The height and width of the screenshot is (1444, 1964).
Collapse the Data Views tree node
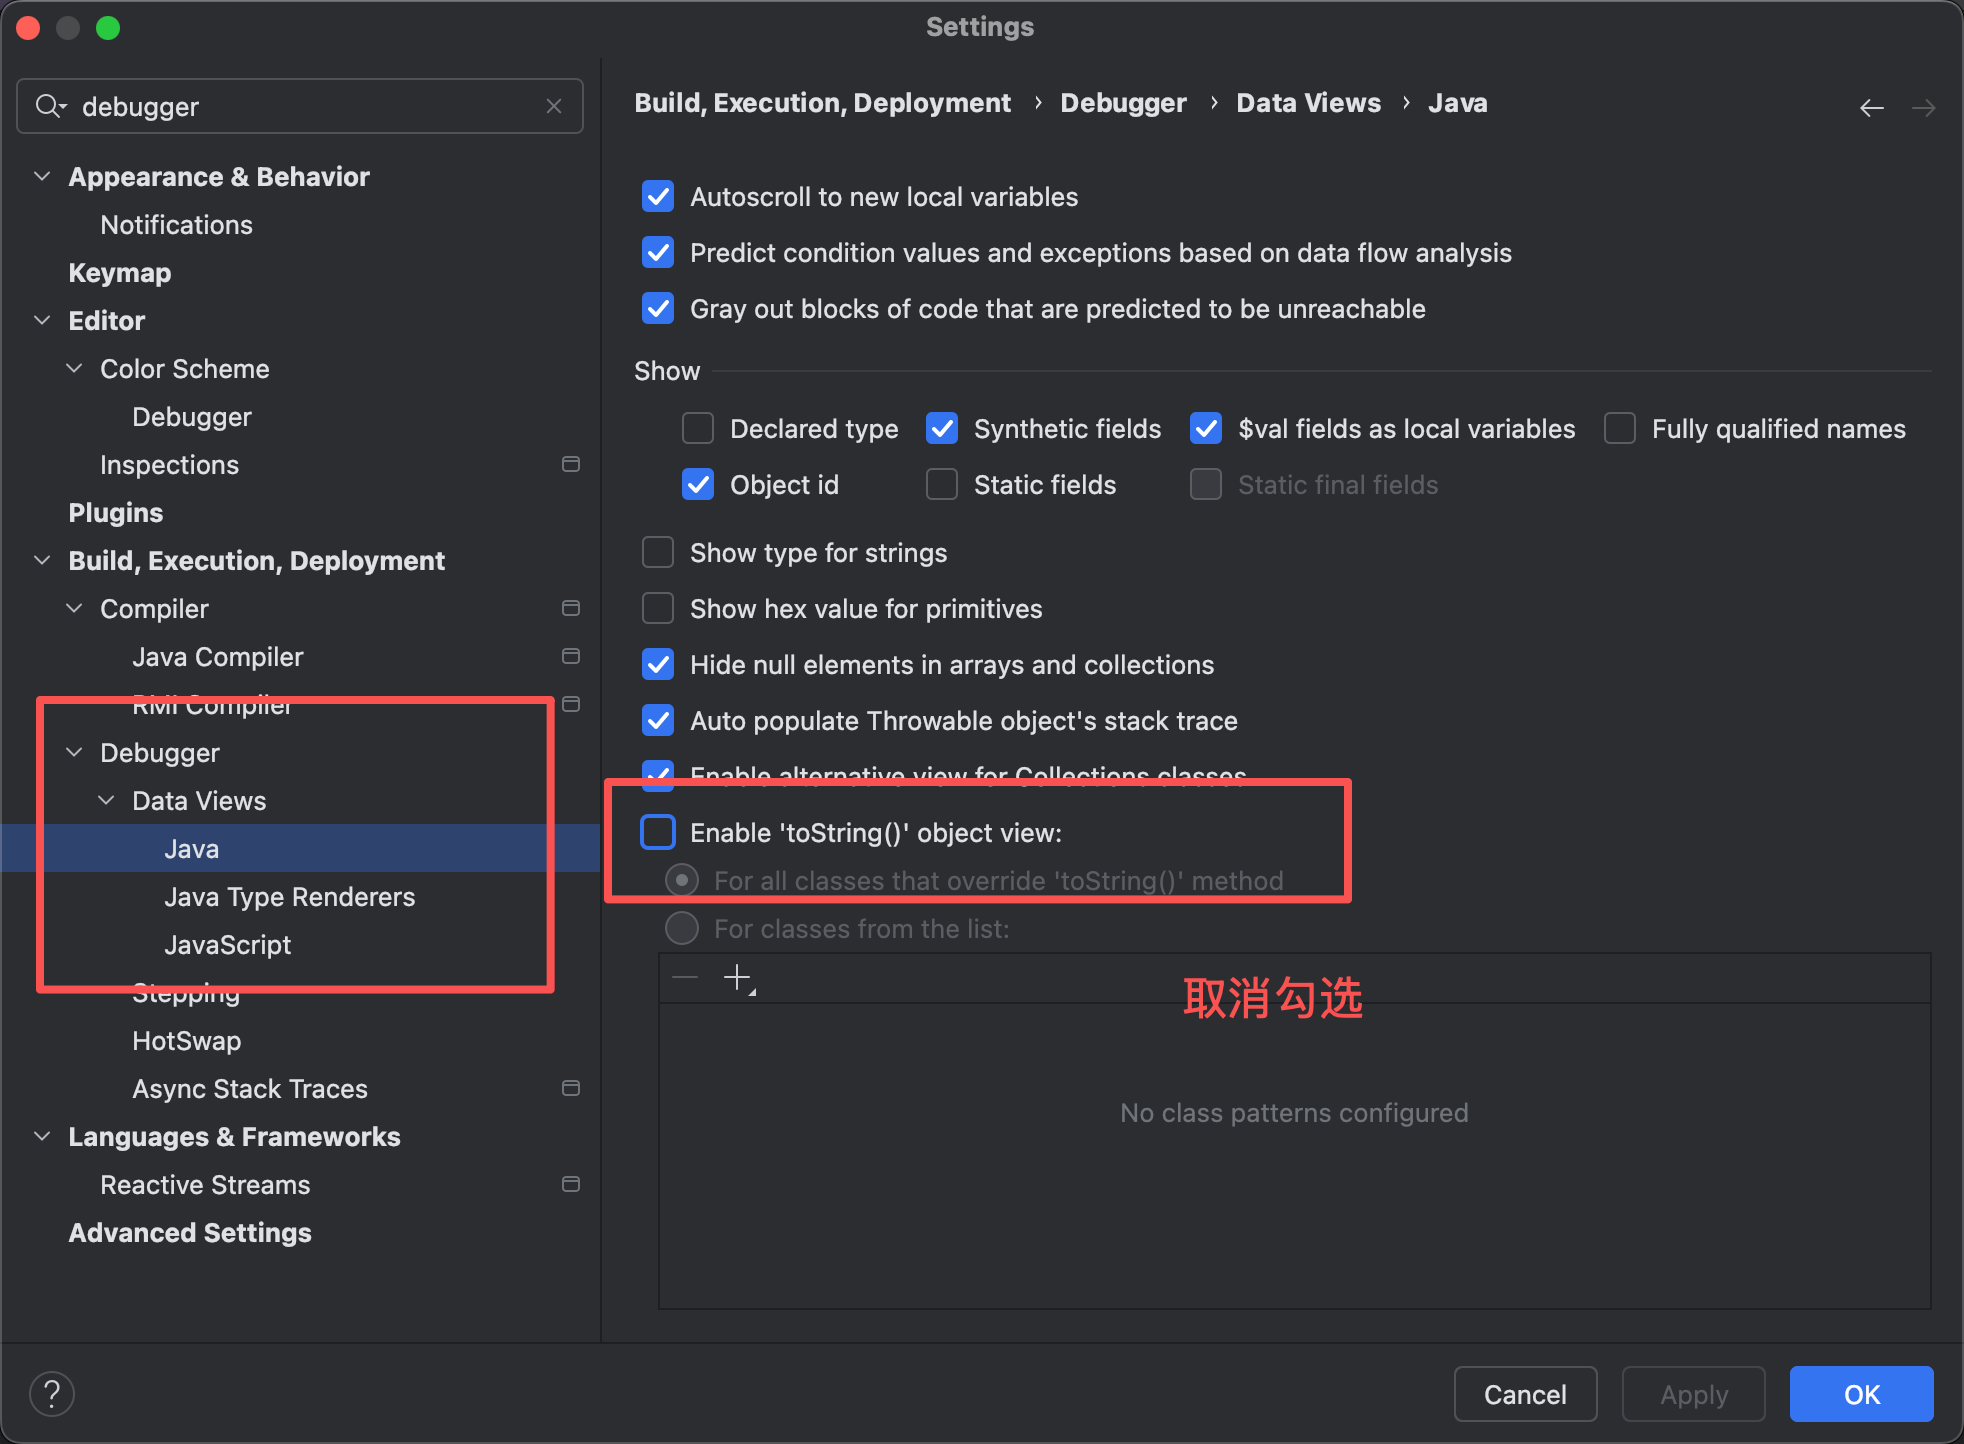106,800
